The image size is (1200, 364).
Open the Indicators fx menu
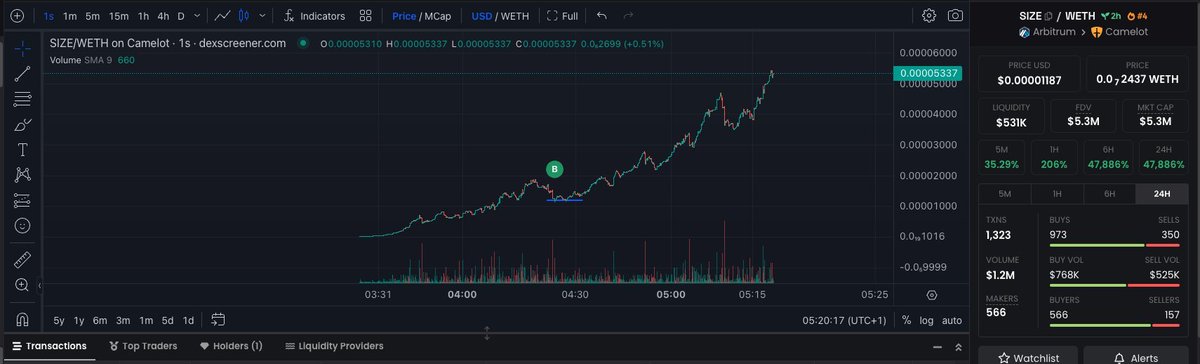[x=314, y=16]
